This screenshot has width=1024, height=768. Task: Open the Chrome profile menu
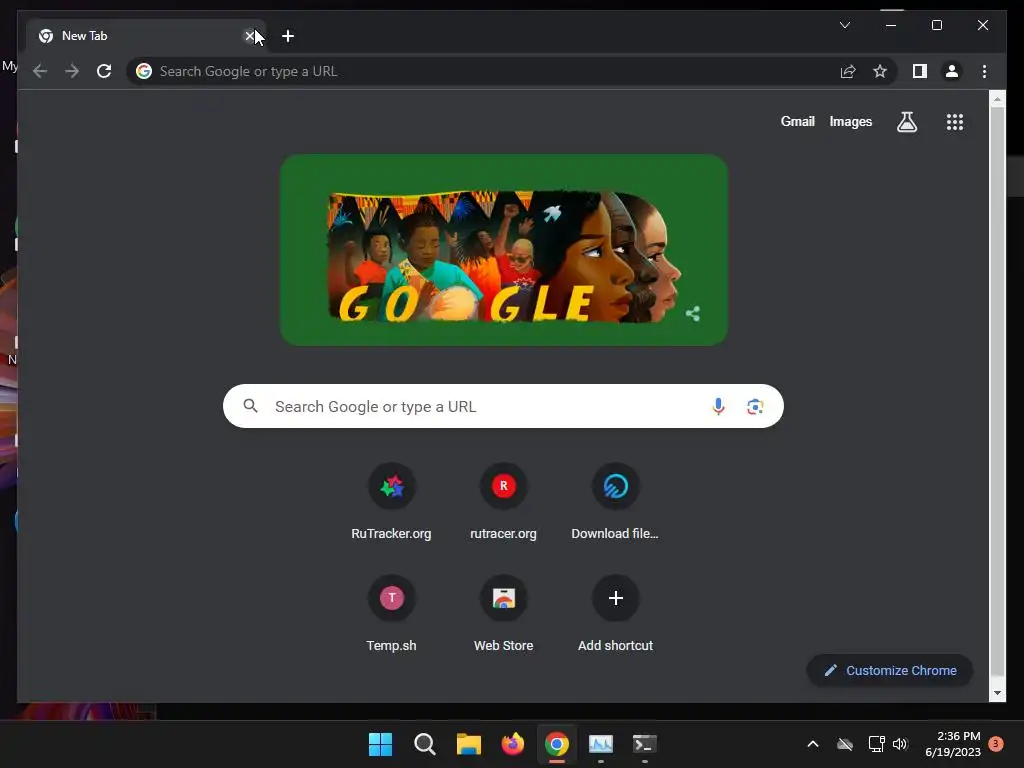pyautogui.click(x=952, y=71)
